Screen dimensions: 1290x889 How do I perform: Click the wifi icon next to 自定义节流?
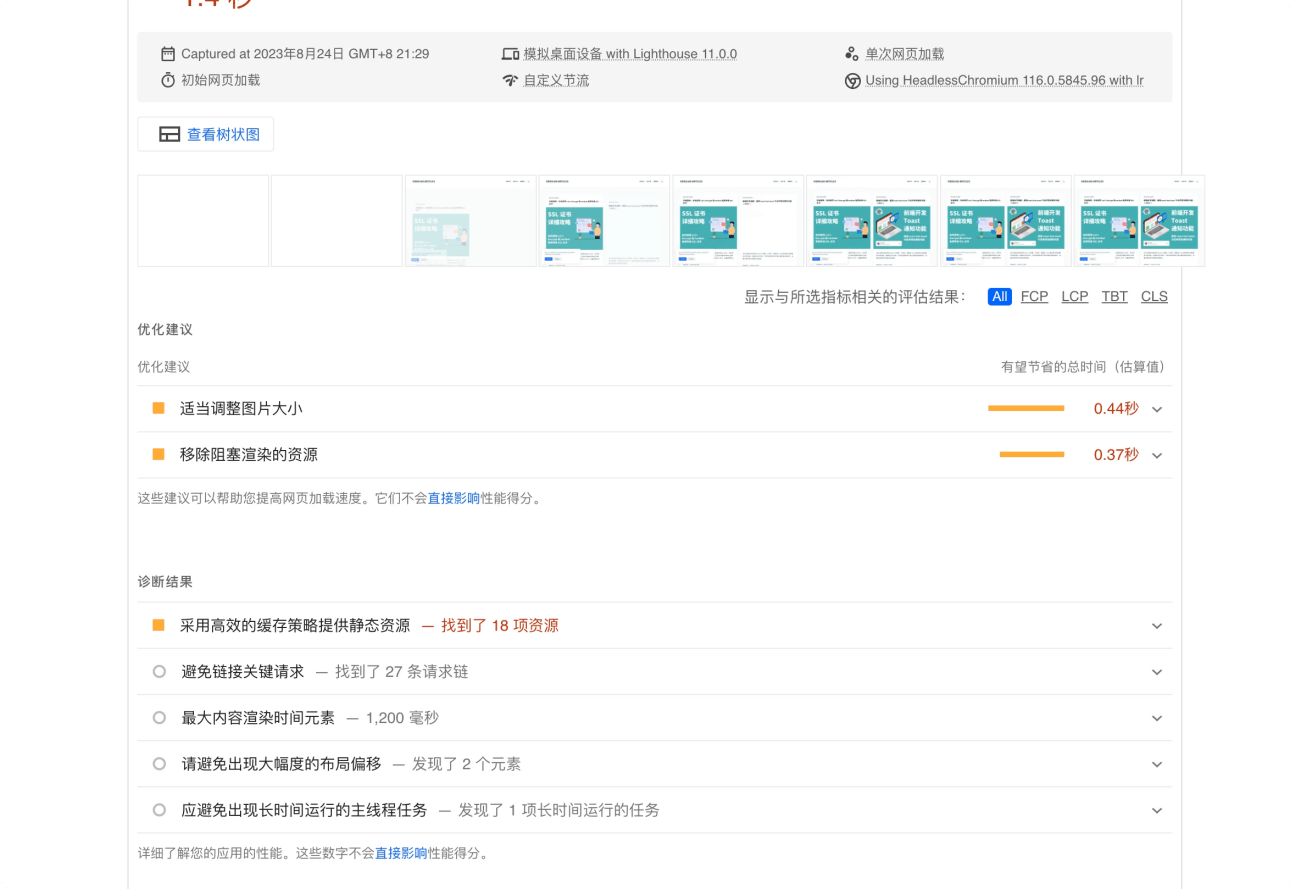coord(510,80)
